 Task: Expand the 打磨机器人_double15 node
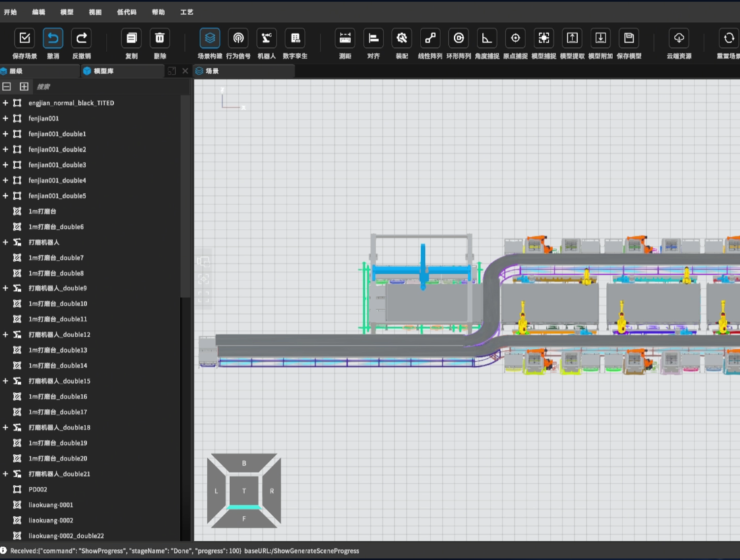[5, 381]
